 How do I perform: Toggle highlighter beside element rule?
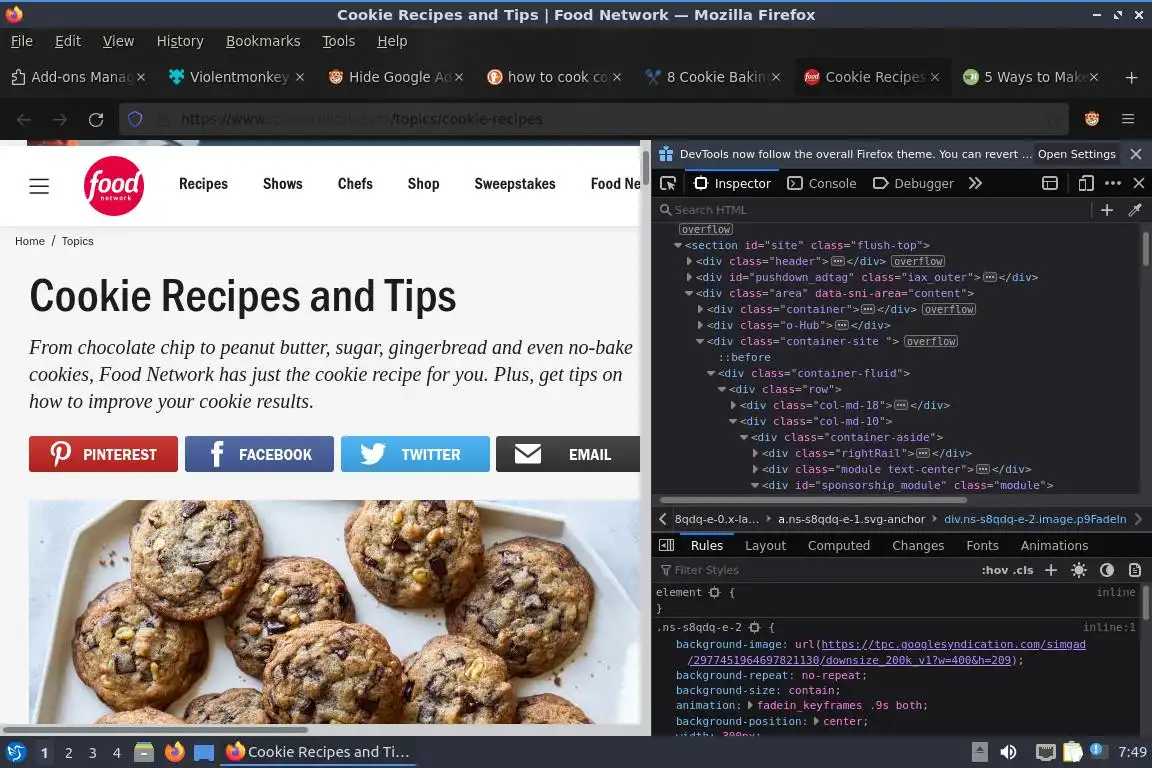[714, 592]
